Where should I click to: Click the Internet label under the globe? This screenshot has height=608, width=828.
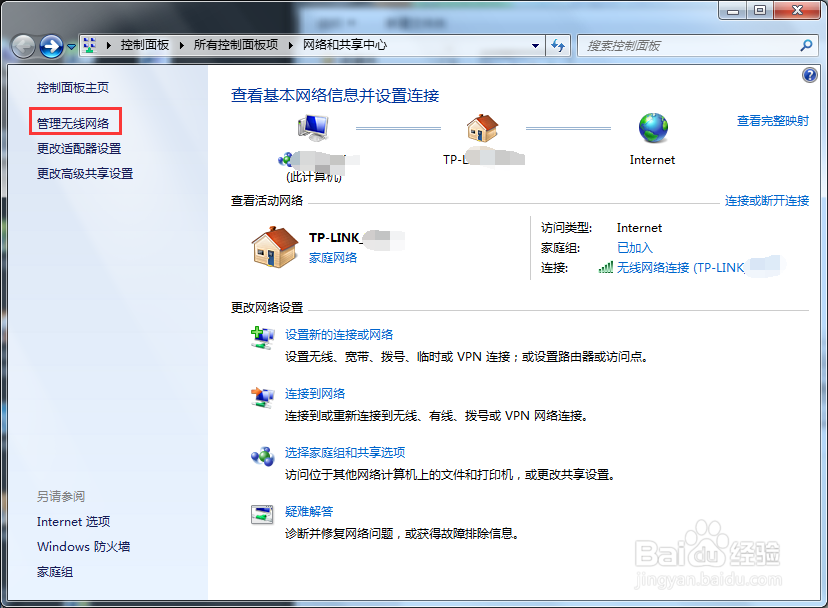pyautogui.click(x=653, y=160)
